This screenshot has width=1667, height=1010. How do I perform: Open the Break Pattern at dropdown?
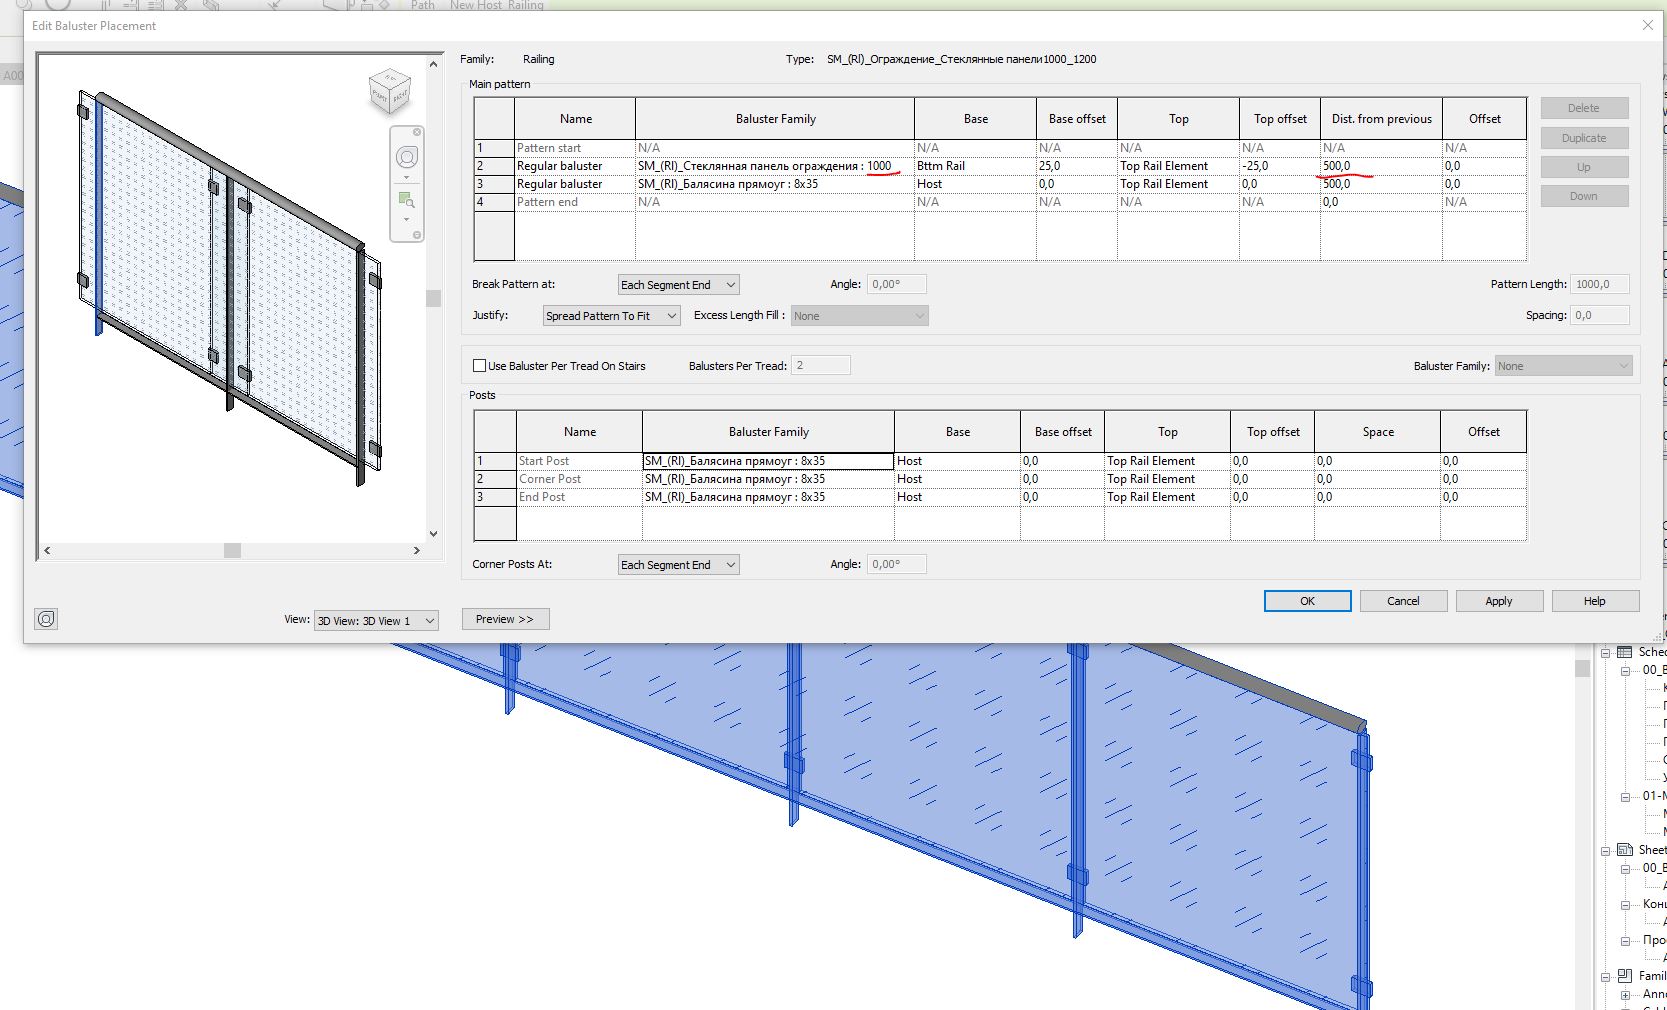[x=678, y=285]
